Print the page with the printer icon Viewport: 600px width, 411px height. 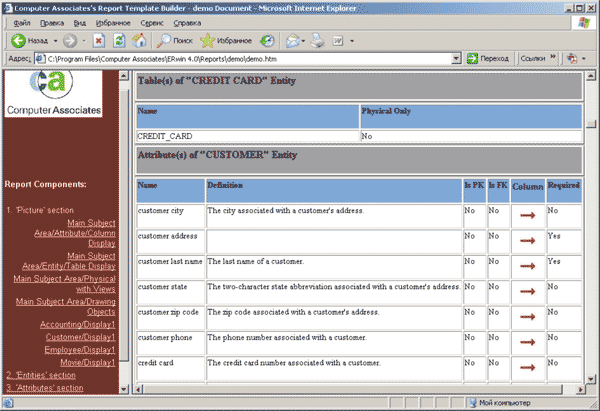click(317, 41)
